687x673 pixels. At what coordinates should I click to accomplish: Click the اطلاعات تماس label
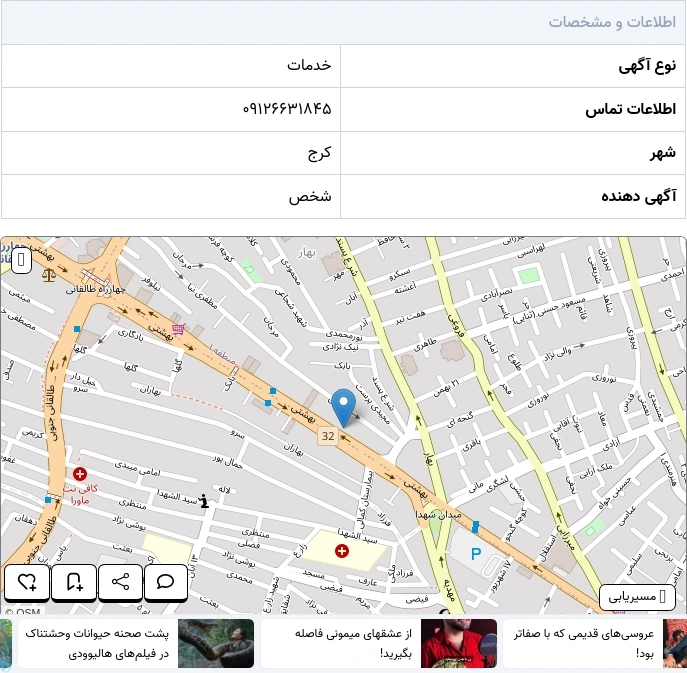pos(630,109)
